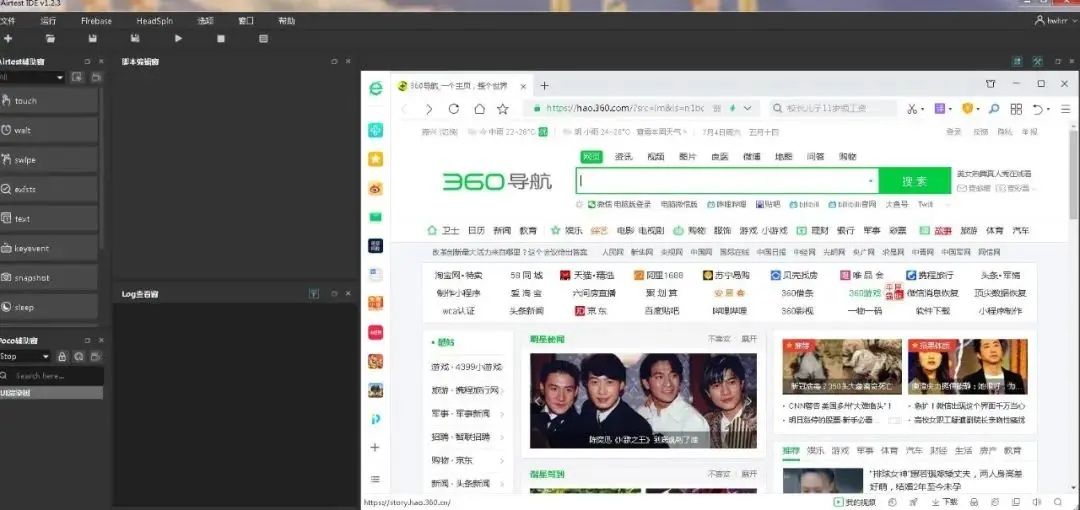Select the 图片 search tab
The image size is (1080, 510).
[687, 156]
